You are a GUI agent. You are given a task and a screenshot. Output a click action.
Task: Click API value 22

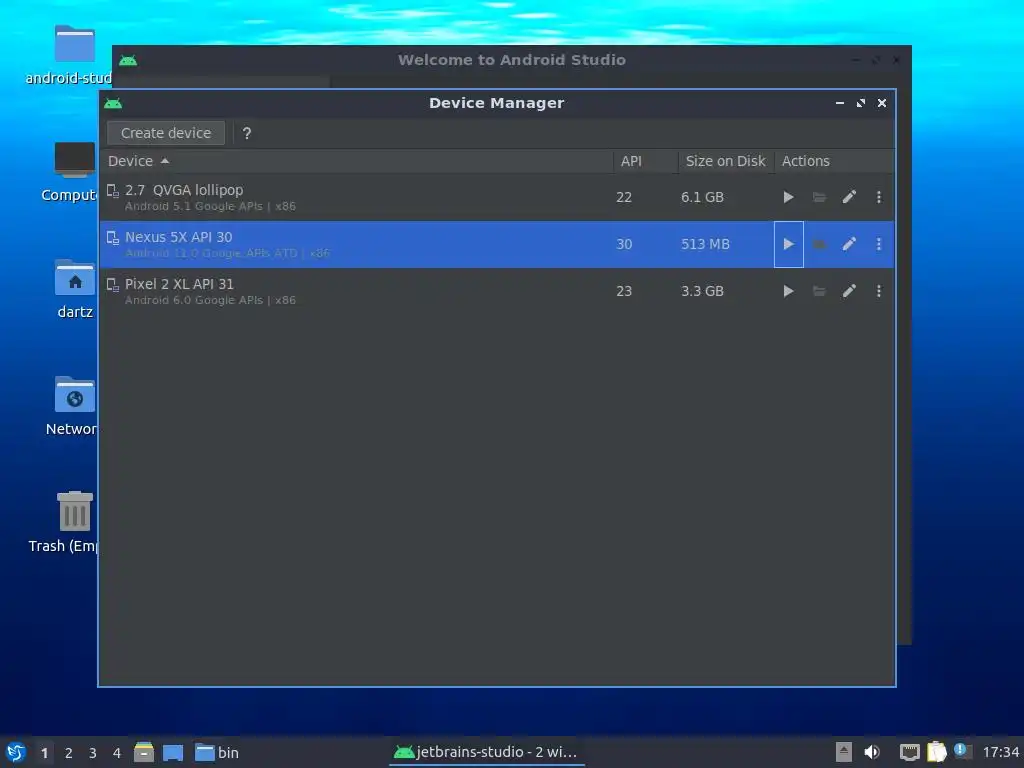624,197
